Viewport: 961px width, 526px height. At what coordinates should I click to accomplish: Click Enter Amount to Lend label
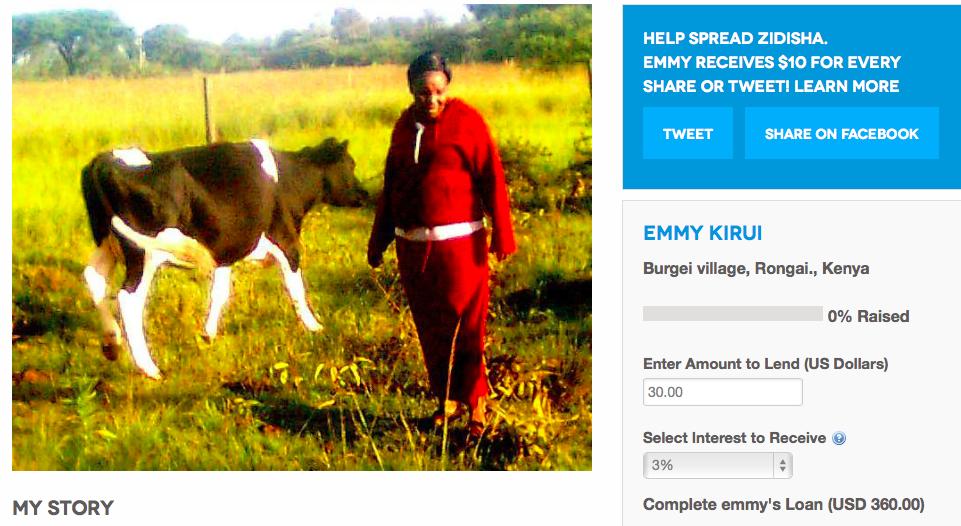pos(765,364)
